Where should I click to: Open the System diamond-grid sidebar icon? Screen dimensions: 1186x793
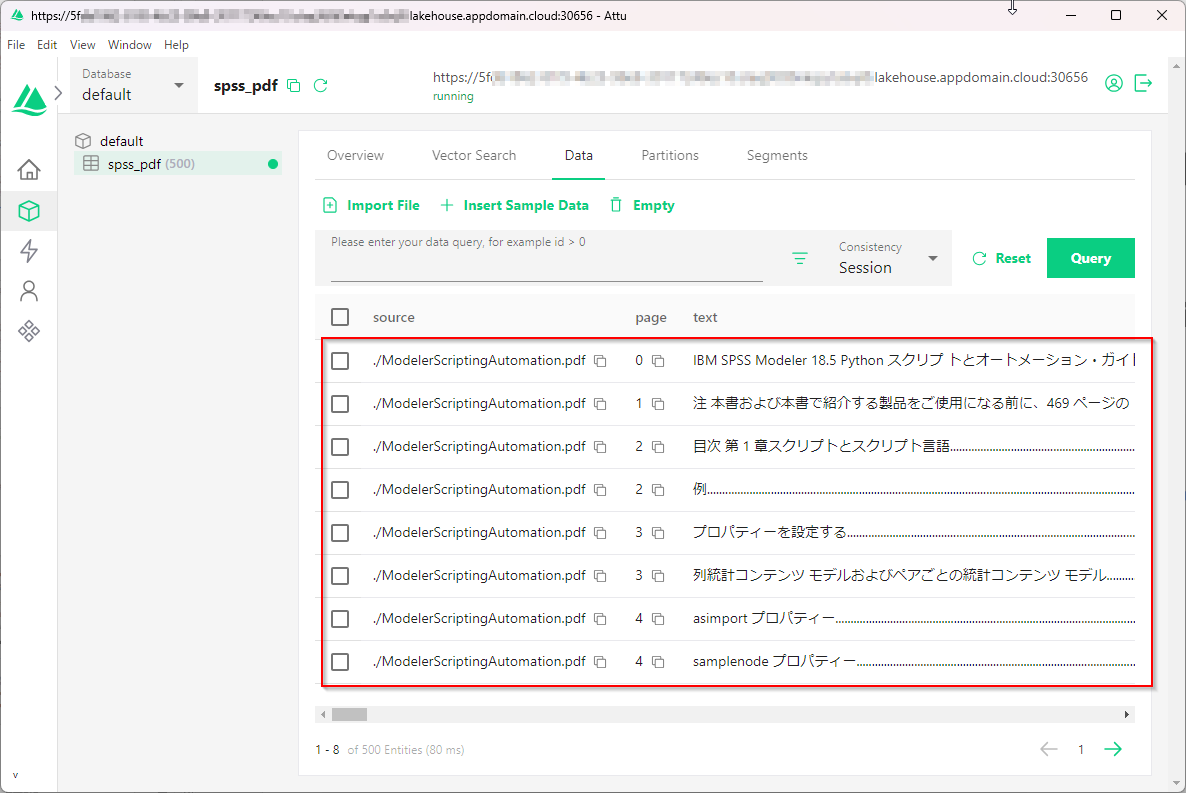pyautogui.click(x=29, y=331)
